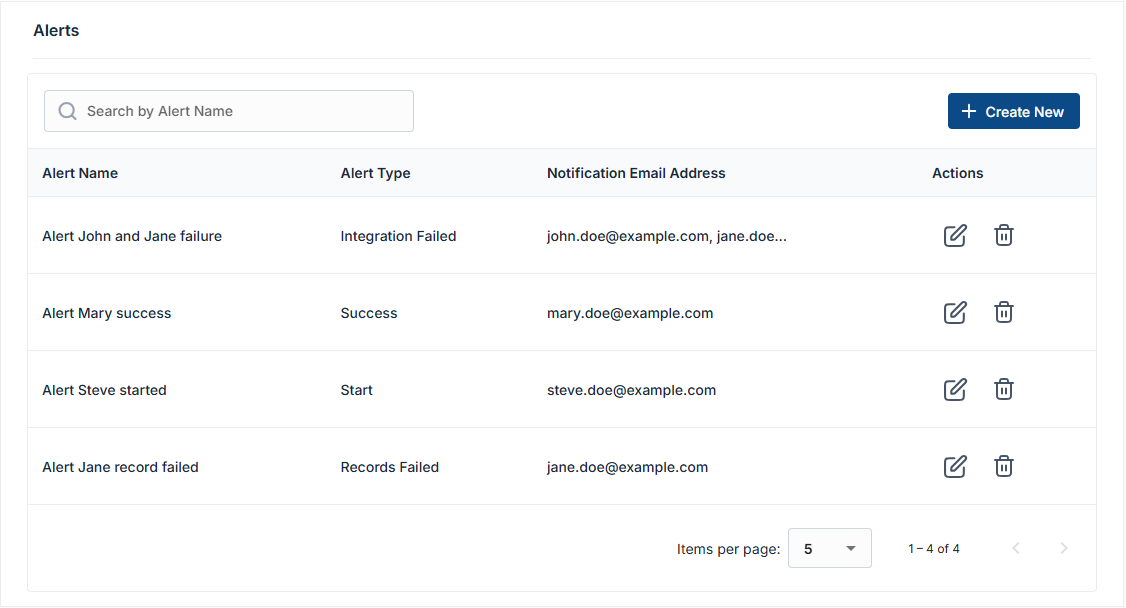1126x608 pixels.
Task: Edit the Alert Steve started entry
Action: coord(955,390)
